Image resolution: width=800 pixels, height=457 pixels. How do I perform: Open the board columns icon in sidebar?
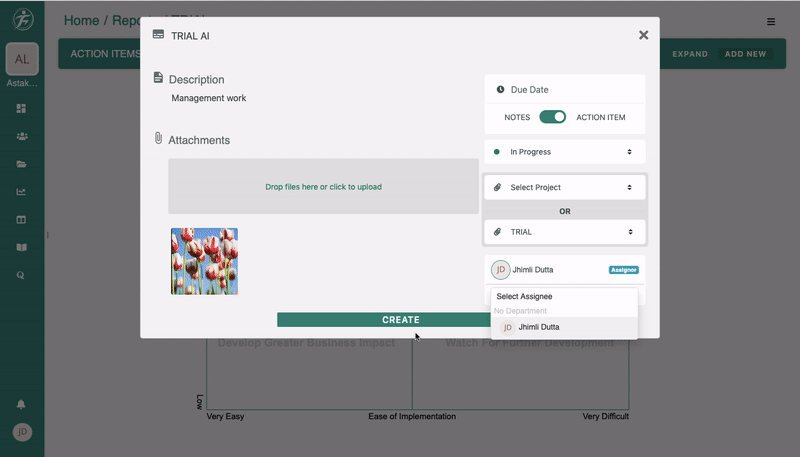(x=21, y=220)
